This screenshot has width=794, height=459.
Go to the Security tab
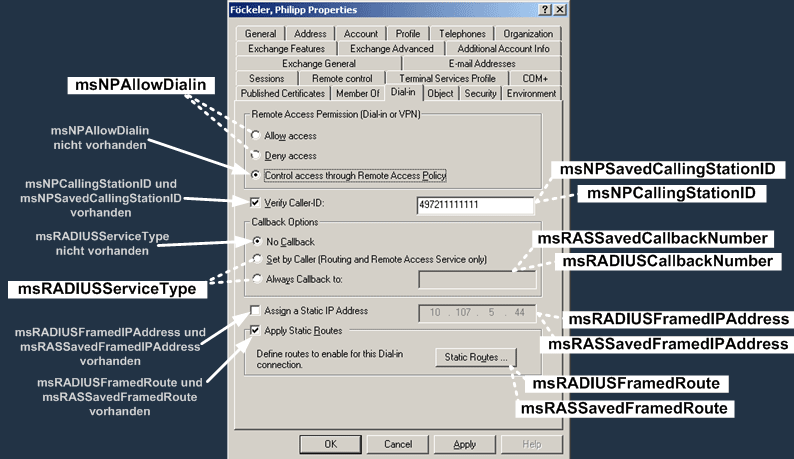click(x=481, y=93)
